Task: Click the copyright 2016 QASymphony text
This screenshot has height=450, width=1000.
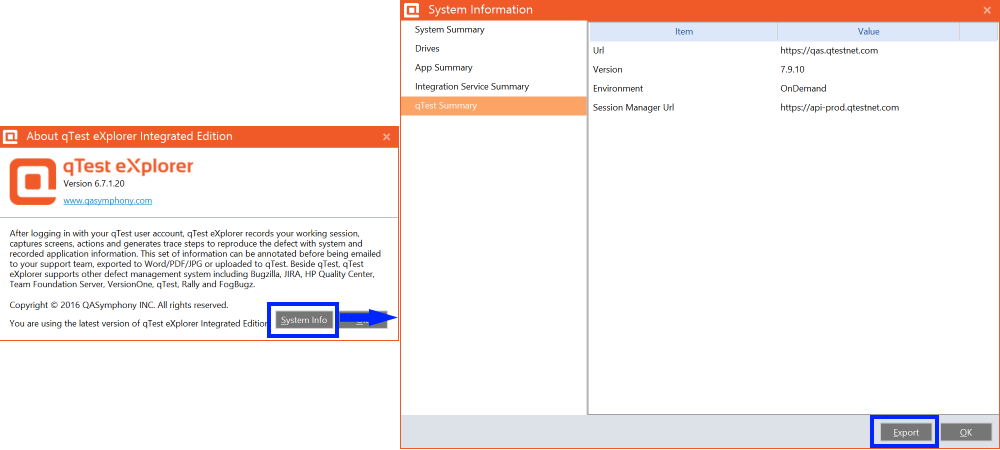Action: (x=119, y=305)
